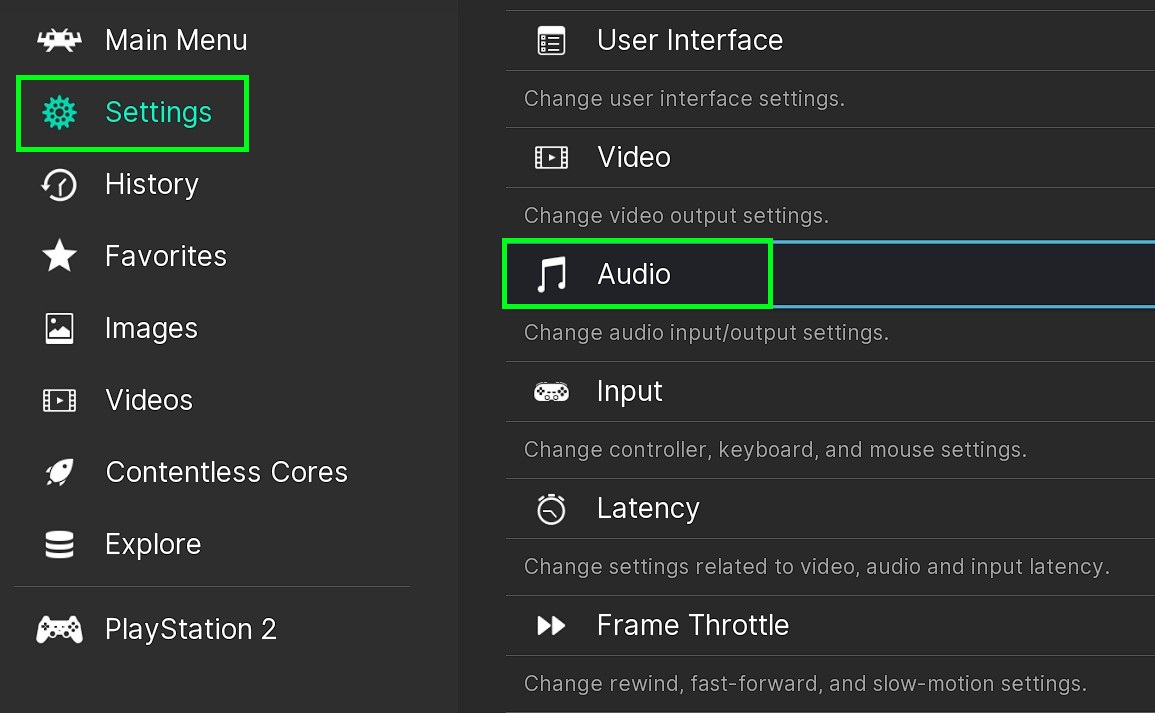Click the Audio music note icon
The image size is (1155, 713).
coord(551,274)
